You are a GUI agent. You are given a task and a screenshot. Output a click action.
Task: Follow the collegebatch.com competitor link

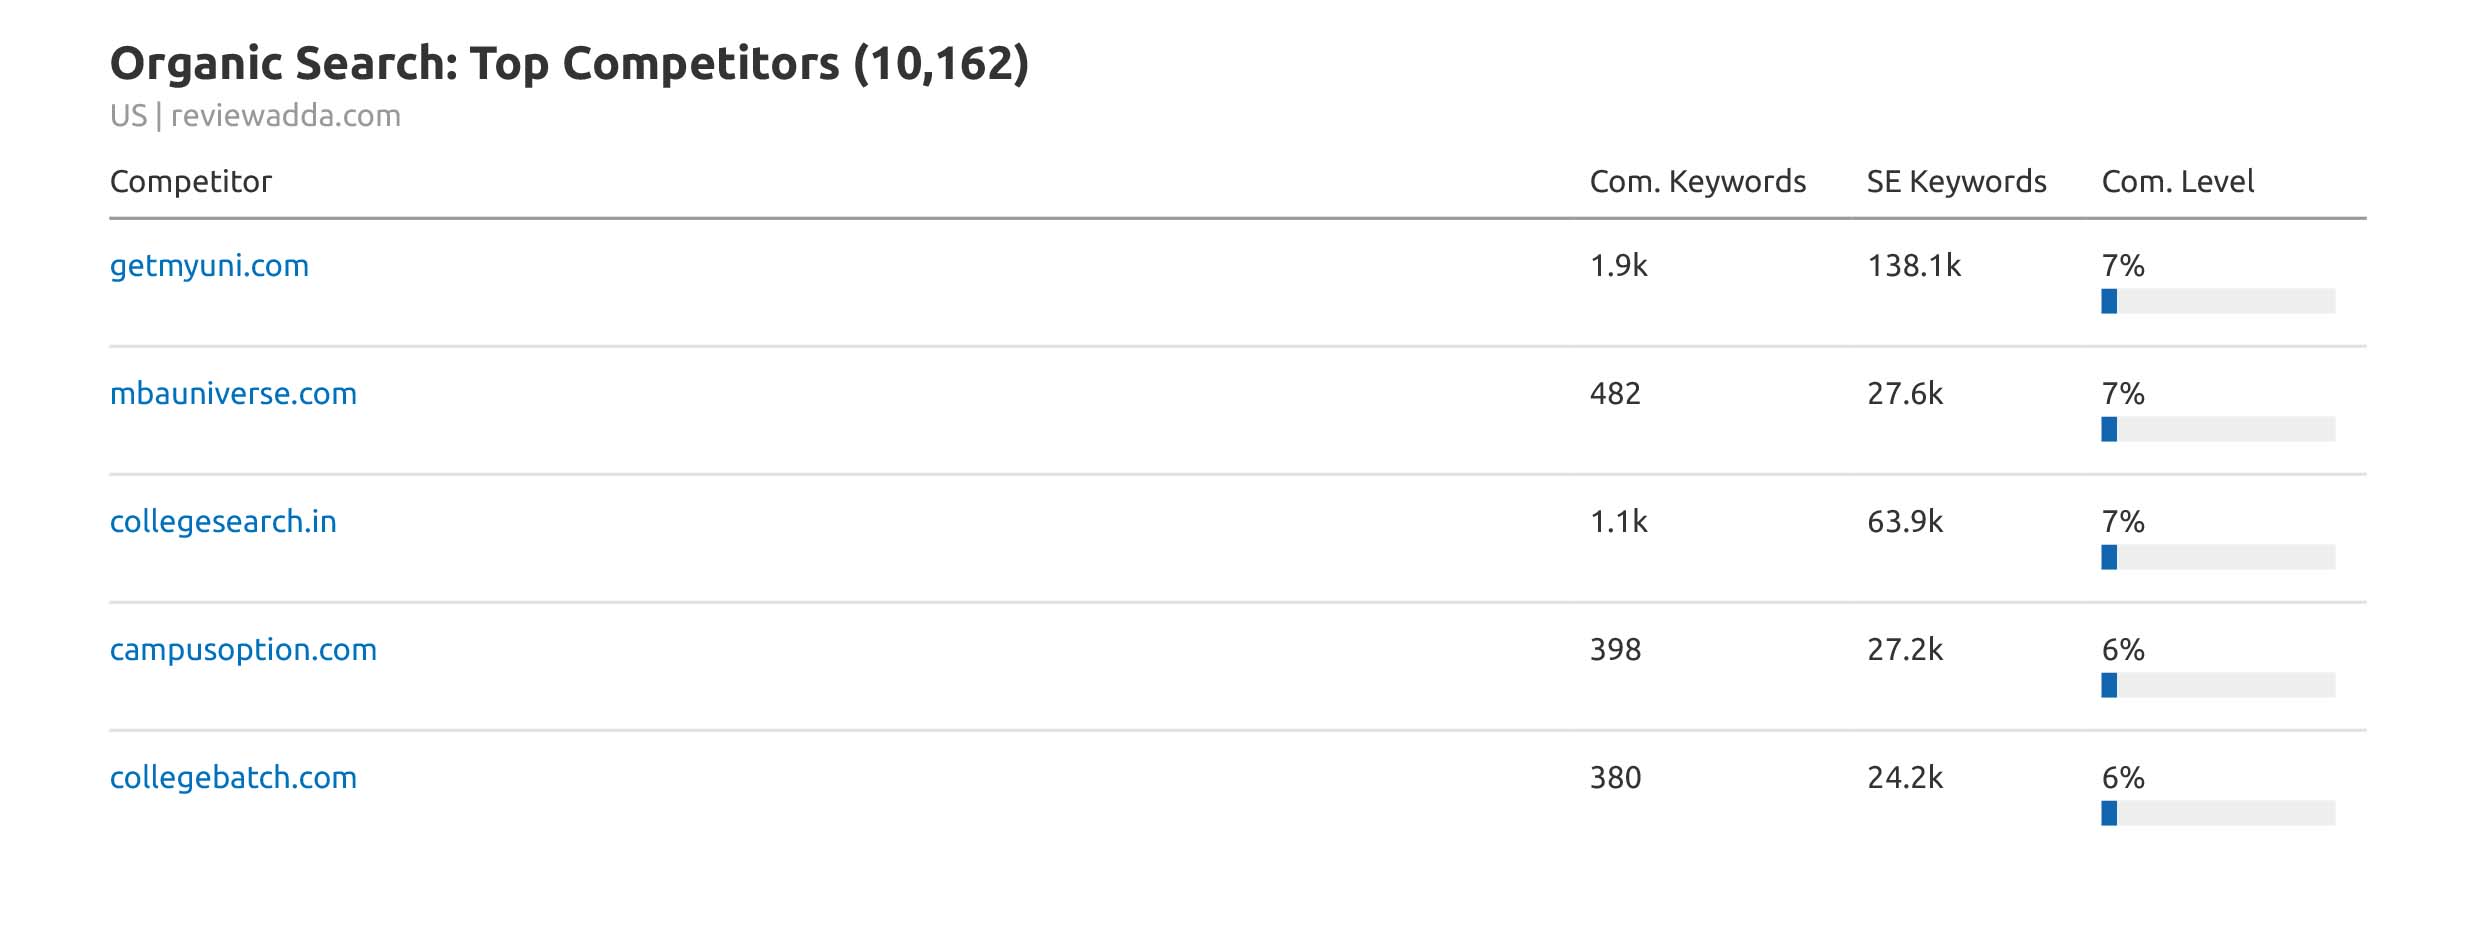coord(233,778)
